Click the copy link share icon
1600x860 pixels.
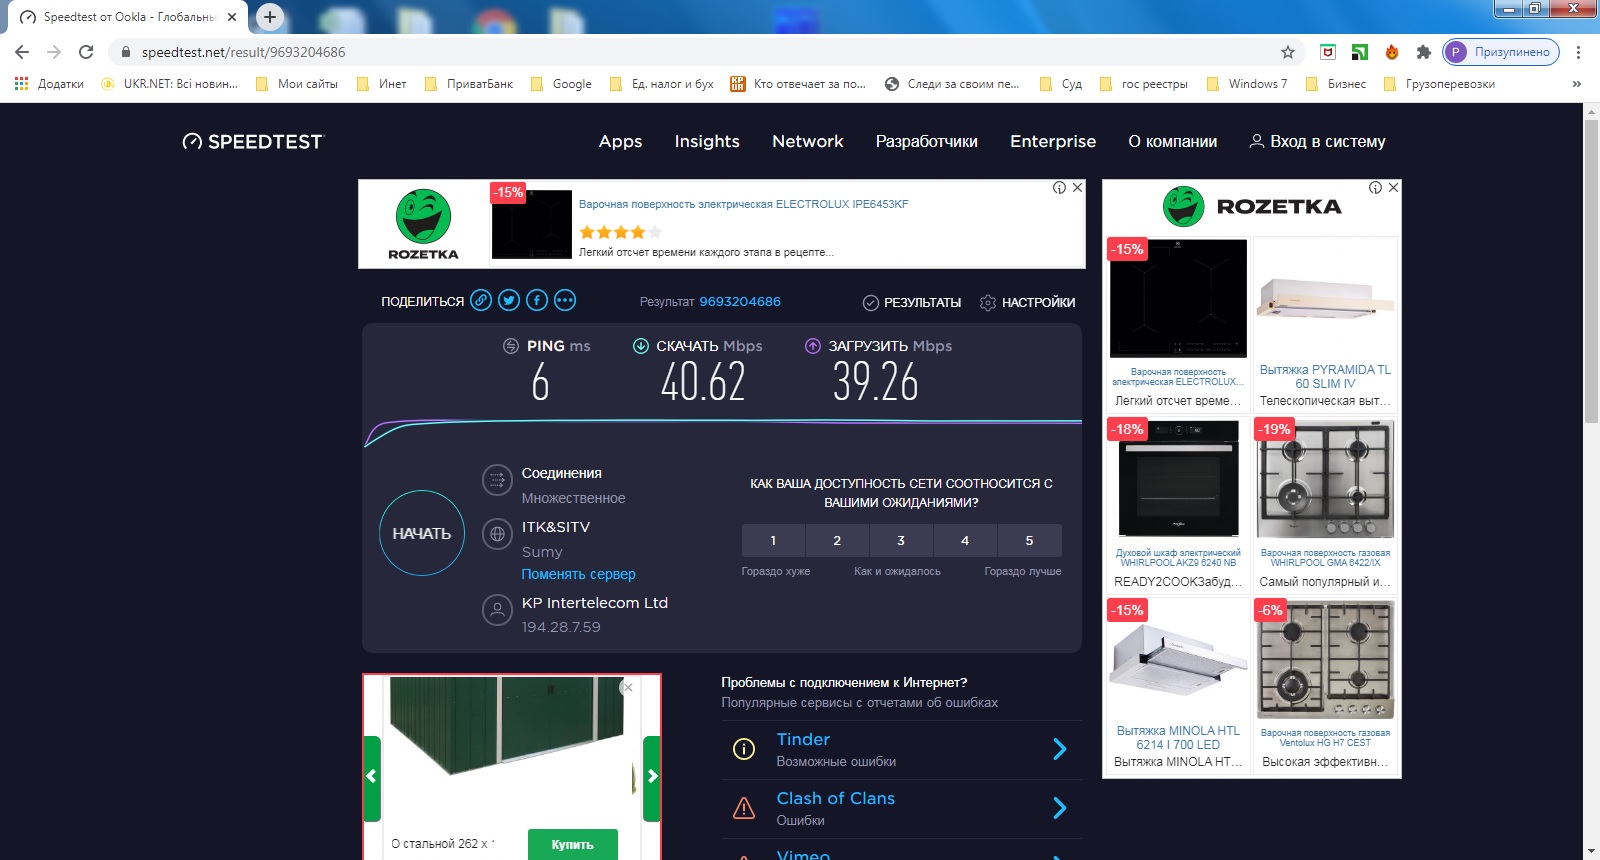tap(481, 301)
